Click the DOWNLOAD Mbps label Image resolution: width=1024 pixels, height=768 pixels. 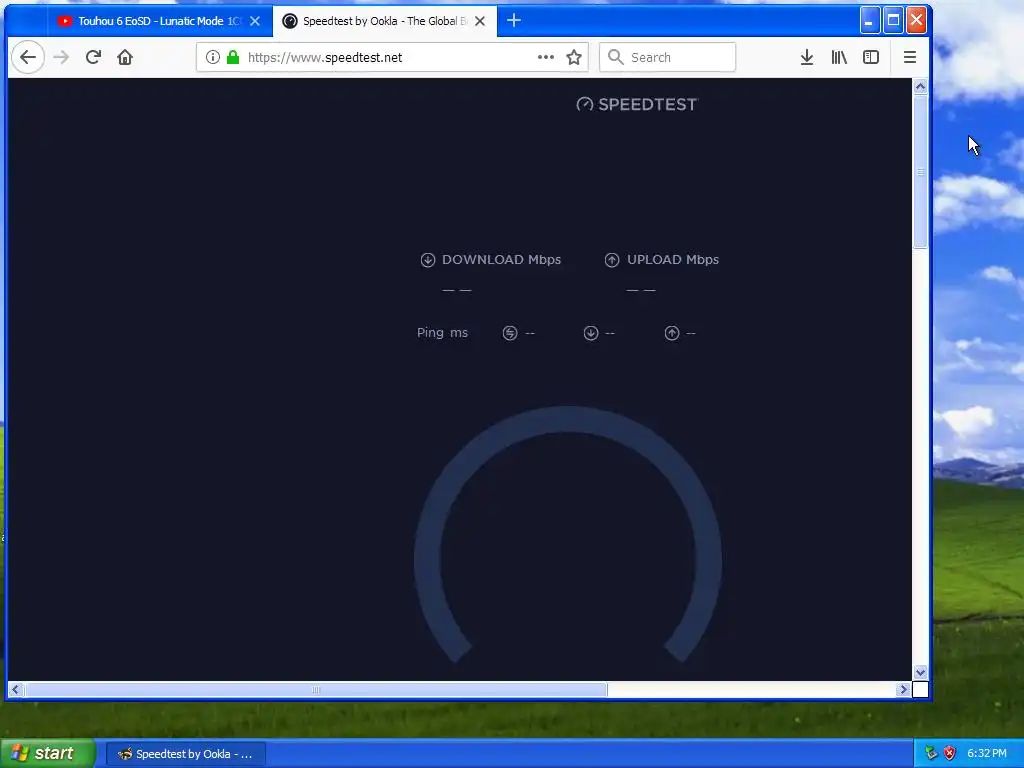(502, 260)
